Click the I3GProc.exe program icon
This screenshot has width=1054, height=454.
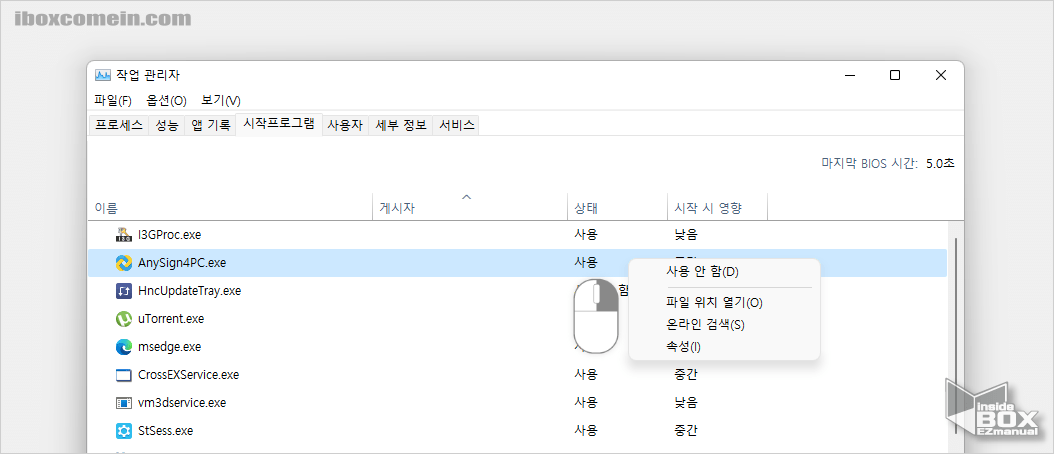(x=124, y=235)
